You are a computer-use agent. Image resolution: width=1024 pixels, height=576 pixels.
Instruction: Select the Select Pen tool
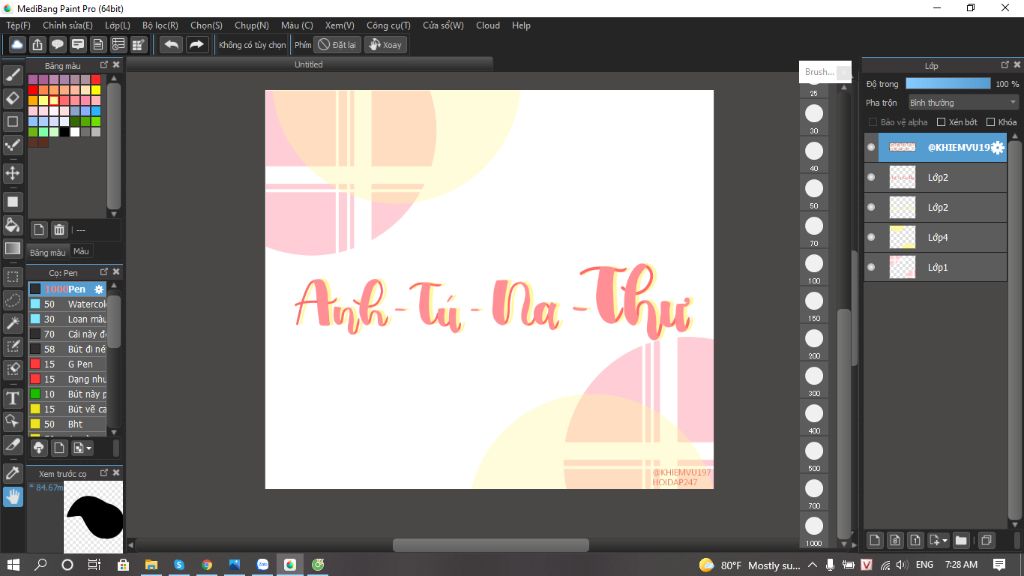click(x=12, y=346)
